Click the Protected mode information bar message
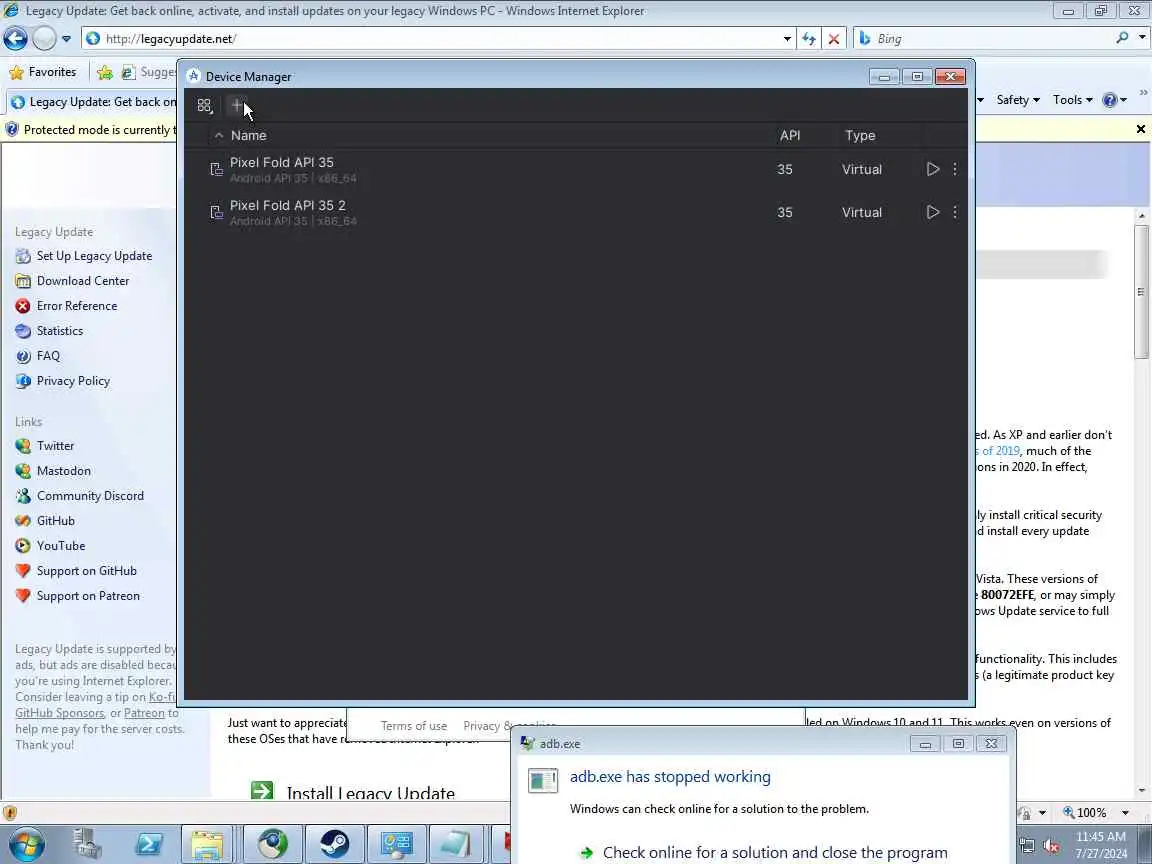 coord(99,130)
